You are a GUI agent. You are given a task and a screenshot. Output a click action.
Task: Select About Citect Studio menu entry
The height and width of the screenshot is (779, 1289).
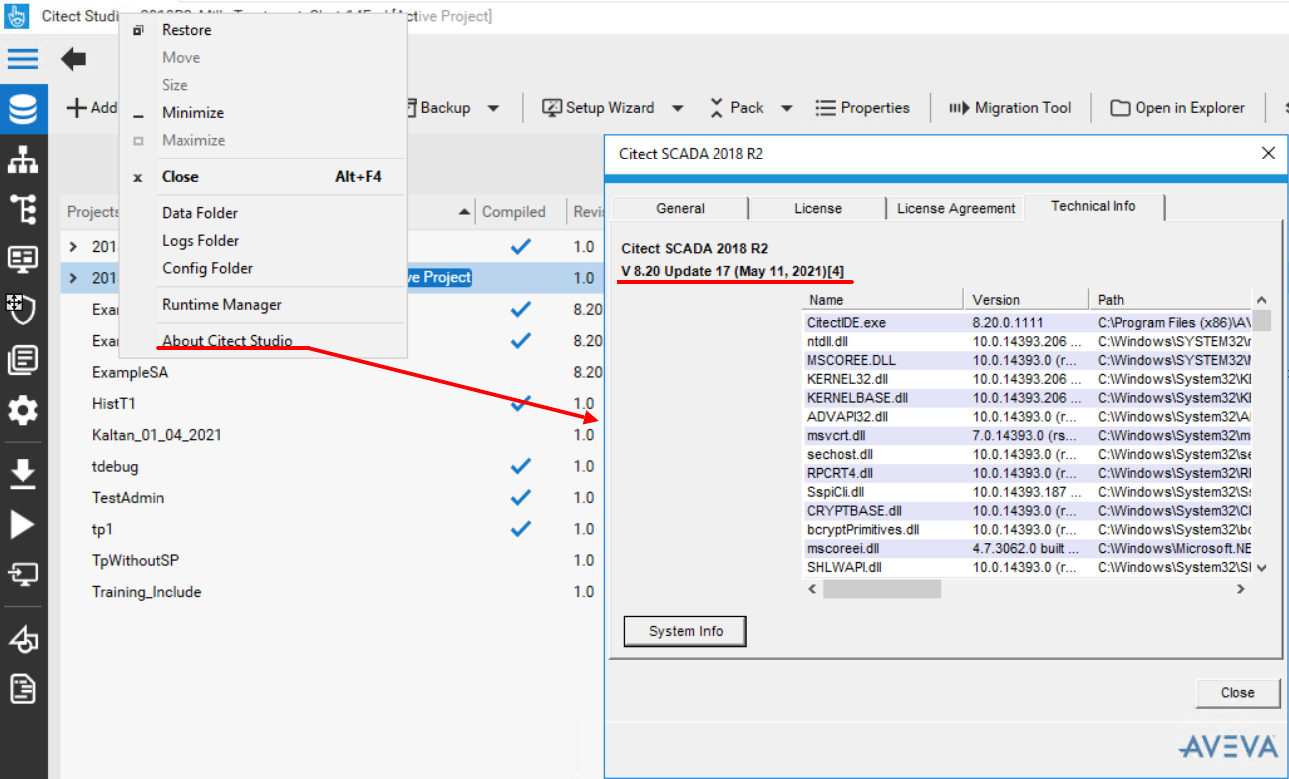click(x=263, y=341)
